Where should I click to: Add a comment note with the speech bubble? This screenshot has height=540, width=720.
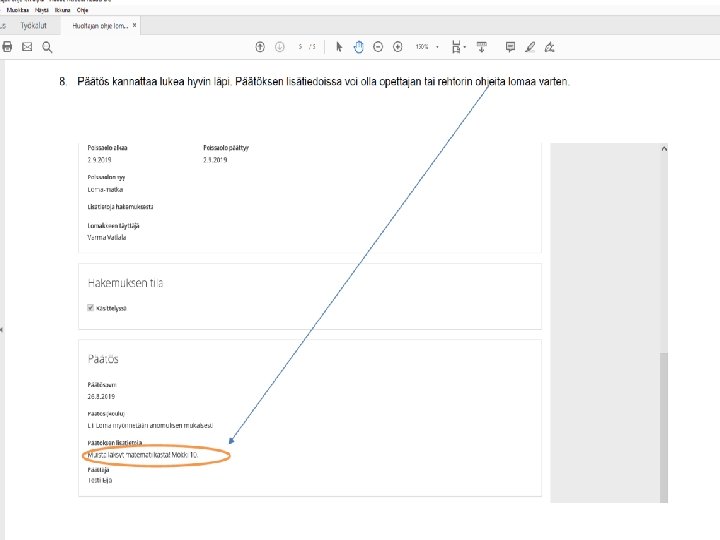coord(510,47)
